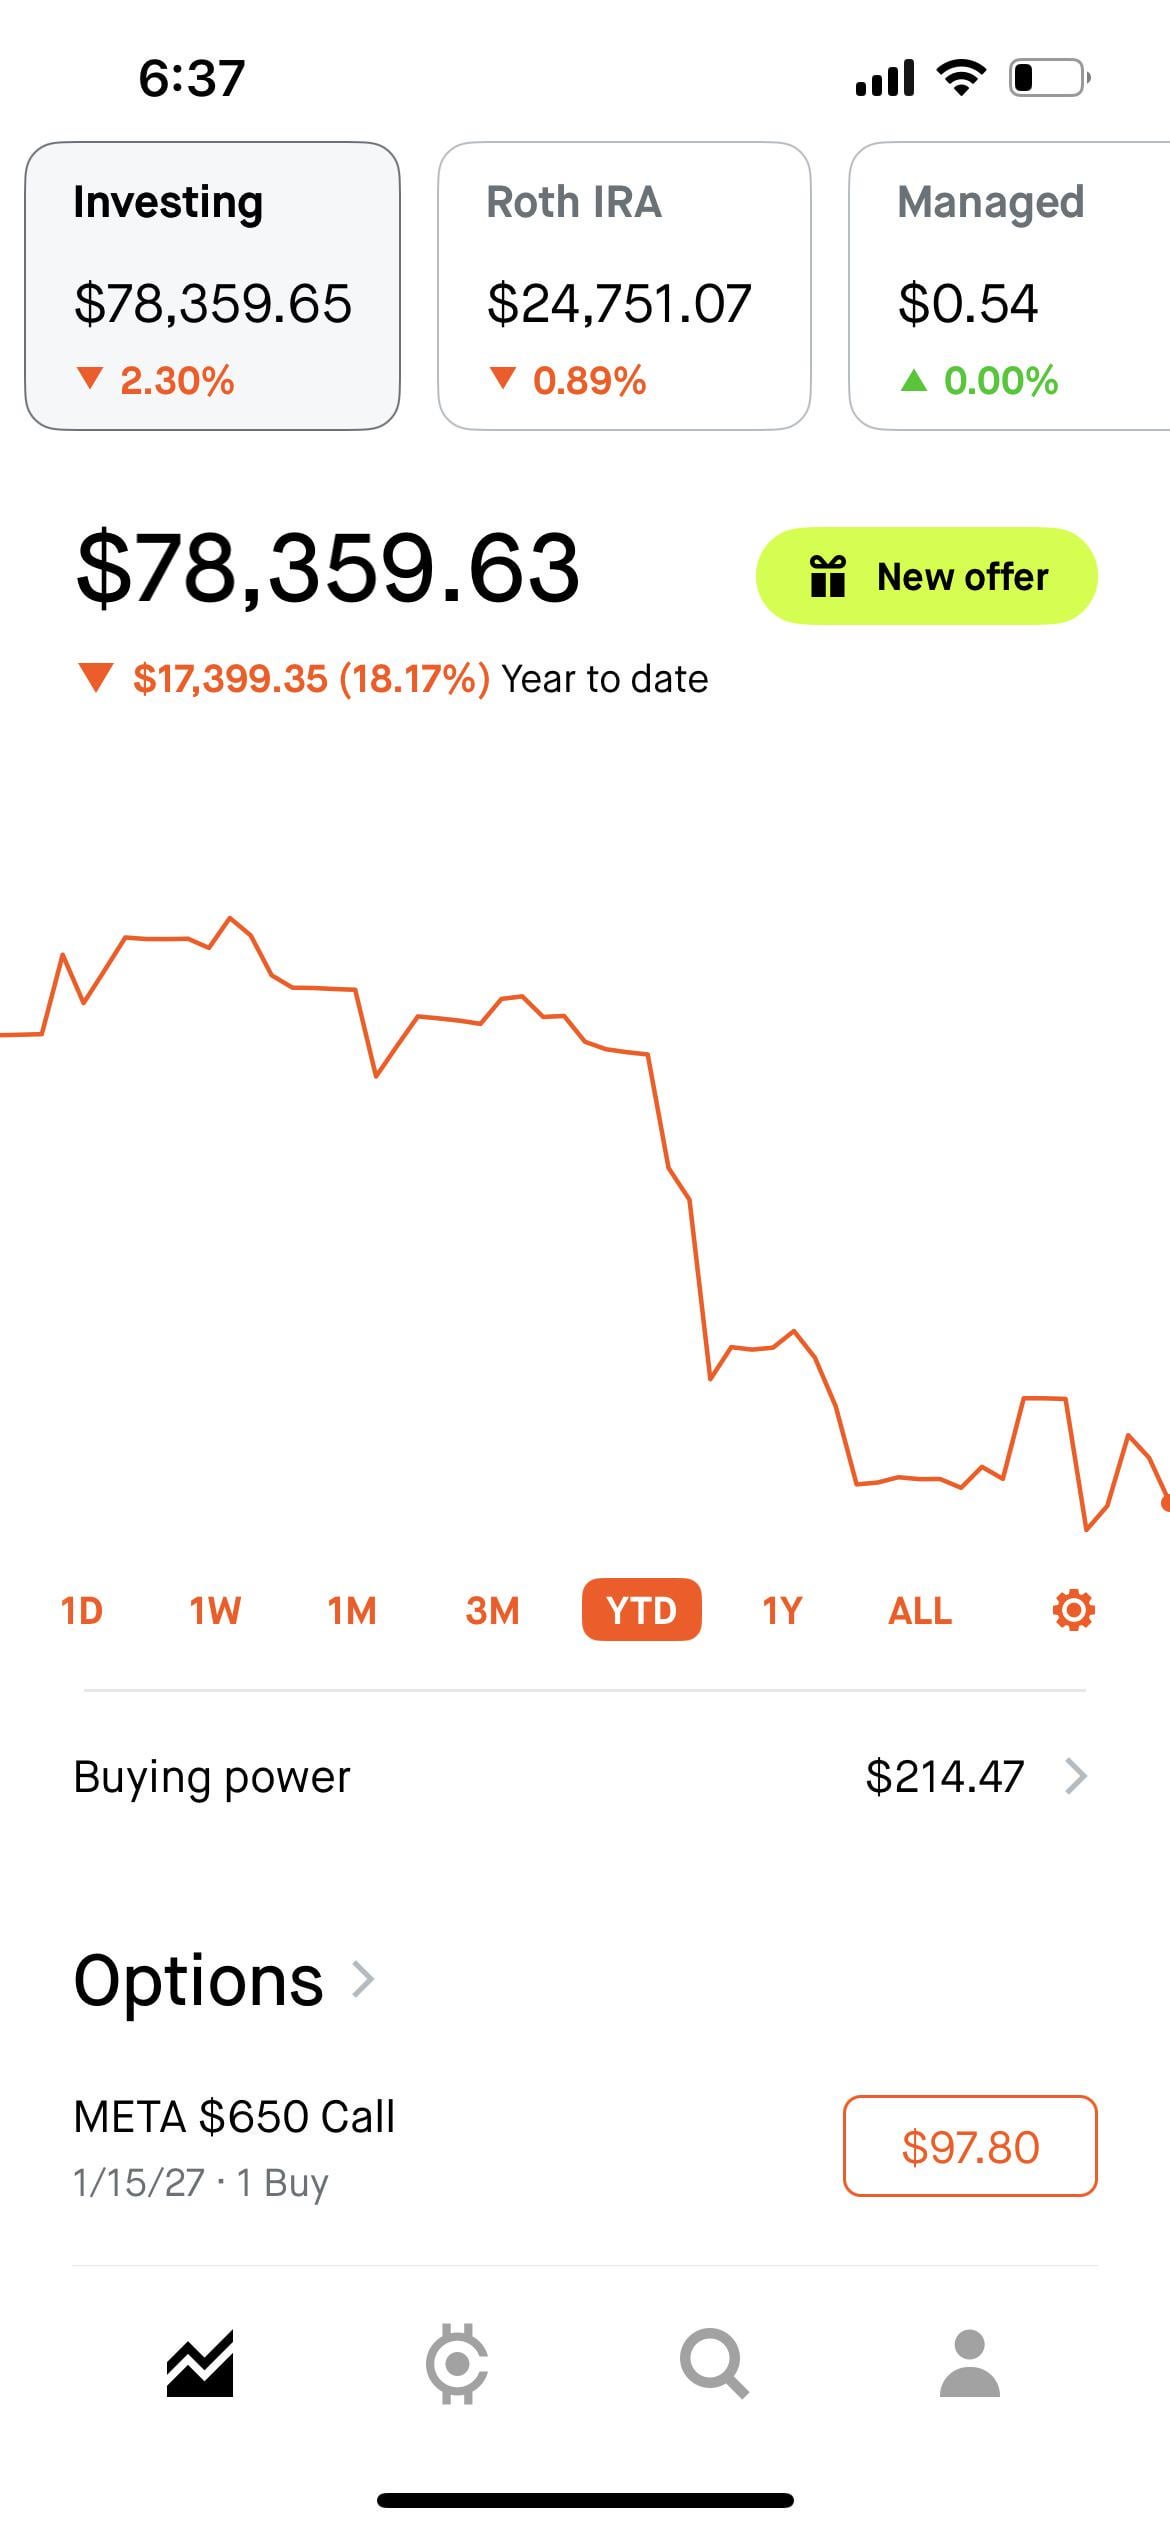Tap the gift icon on New offer
Viewport: 1170px width, 2532px height.
coord(827,577)
